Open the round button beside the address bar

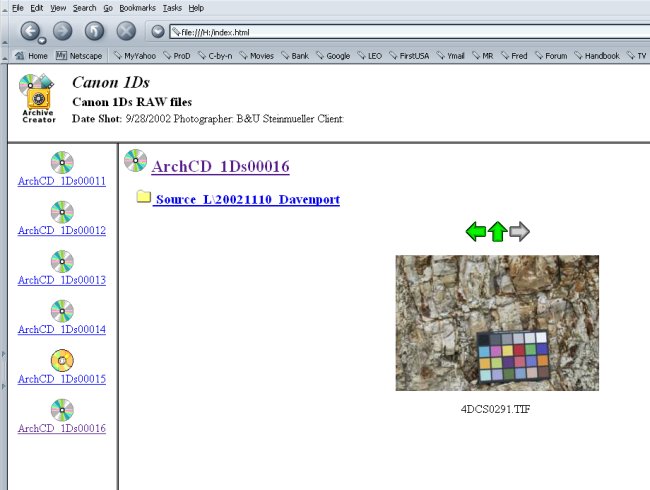158,31
